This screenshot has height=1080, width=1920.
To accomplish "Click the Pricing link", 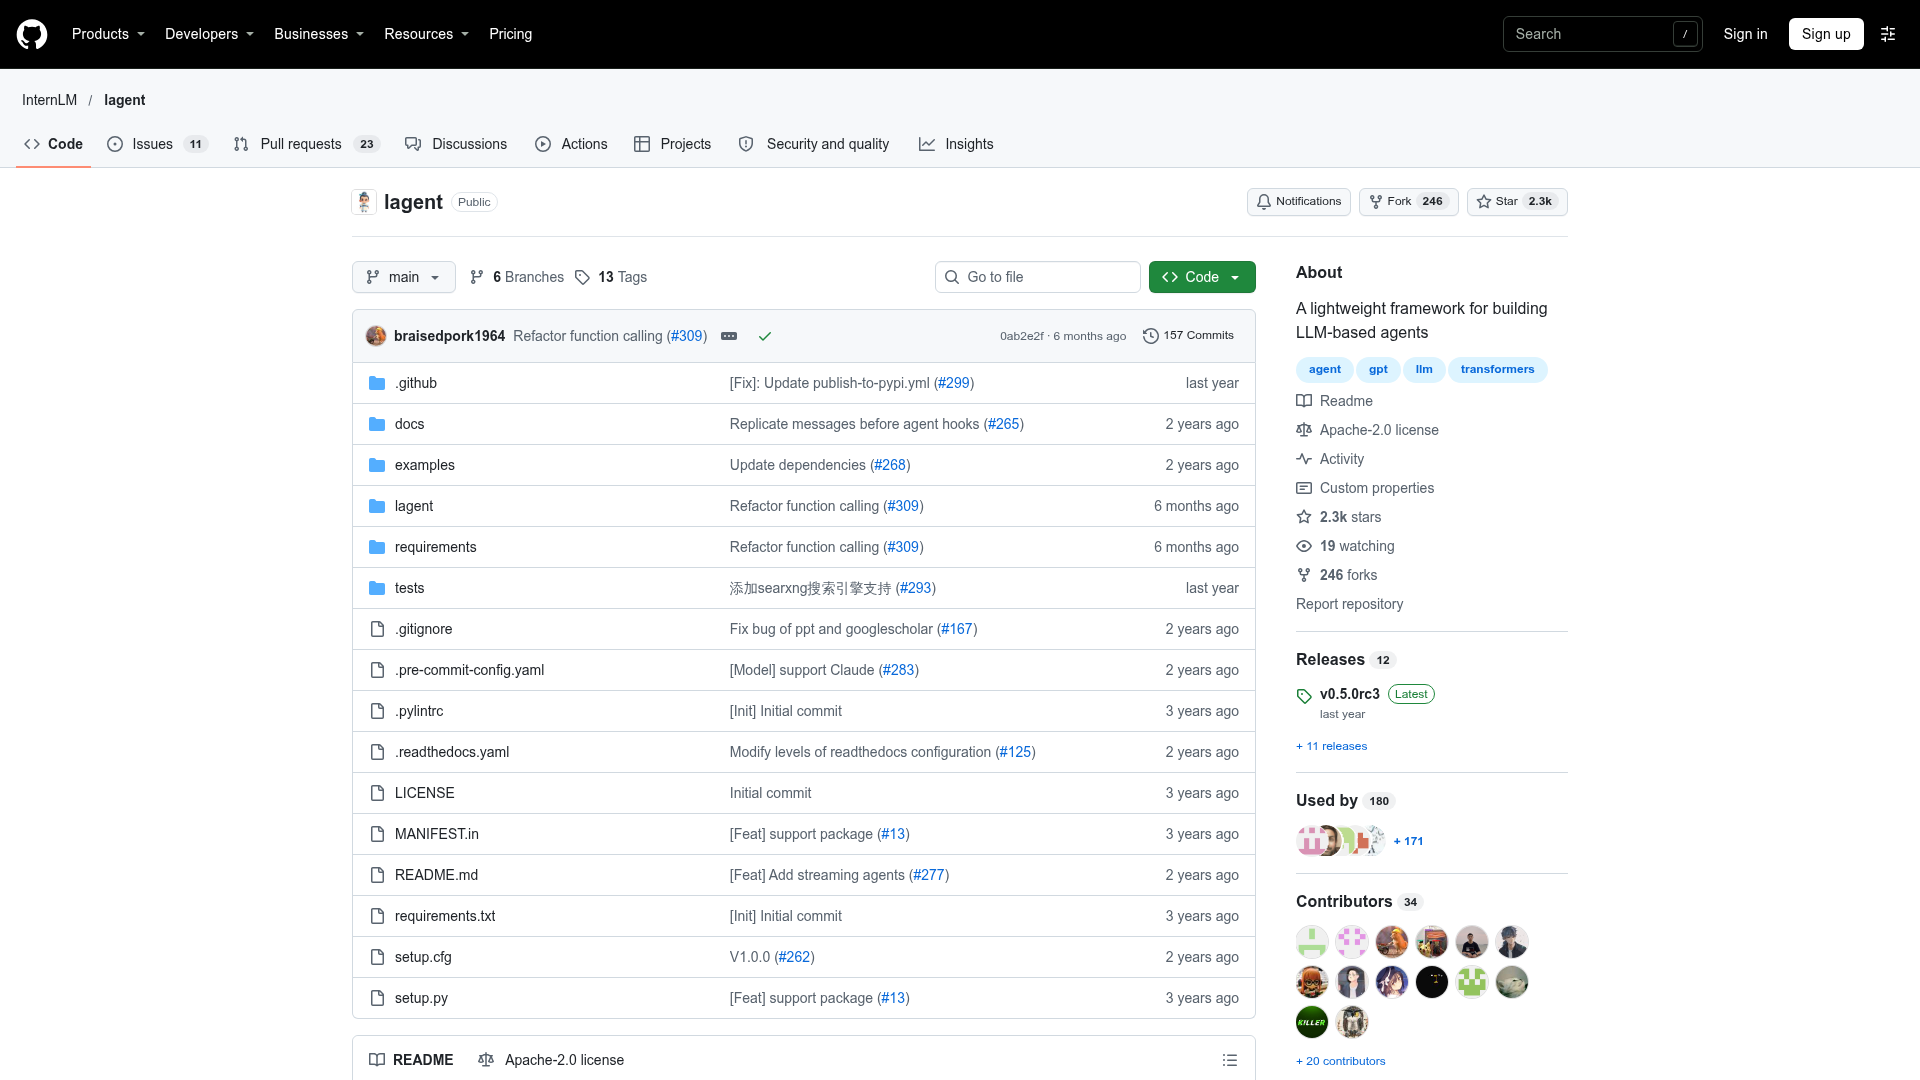I will click(511, 34).
